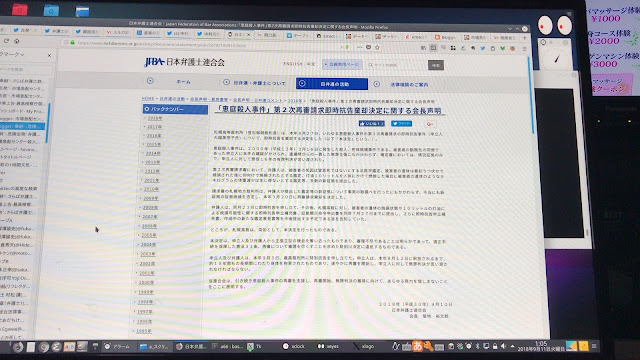Screen dimensions: 640x360
Task: Click the gray search submit button
Action: point(436,65)
